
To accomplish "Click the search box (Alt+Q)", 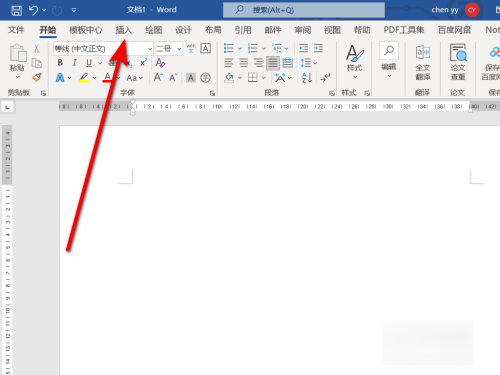I will coord(304,10).
